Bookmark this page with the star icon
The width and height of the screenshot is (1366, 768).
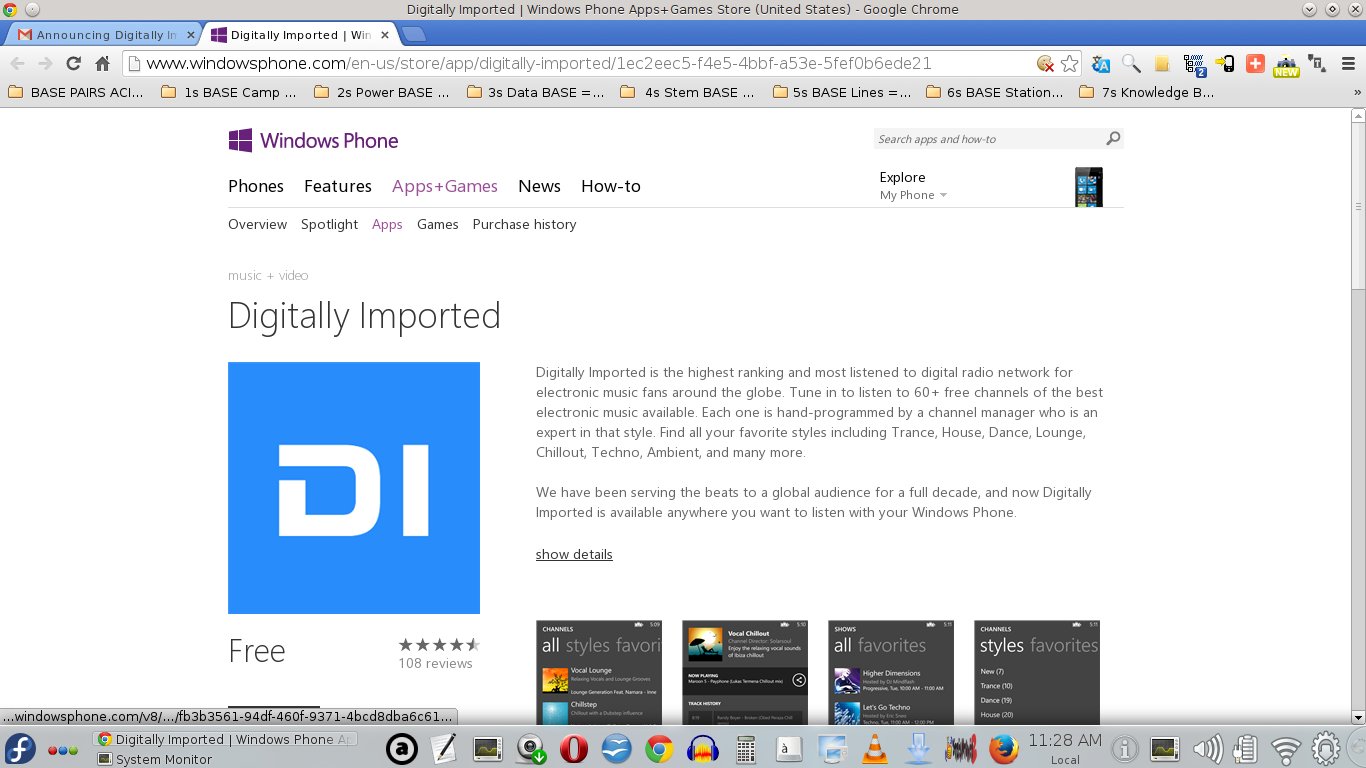(x=1070, y=64)
